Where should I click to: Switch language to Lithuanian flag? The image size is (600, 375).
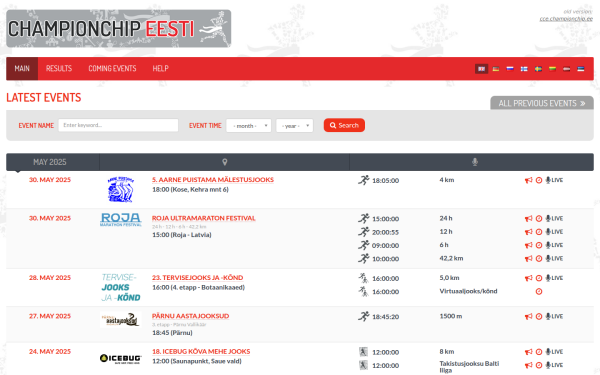click(553, 69)
